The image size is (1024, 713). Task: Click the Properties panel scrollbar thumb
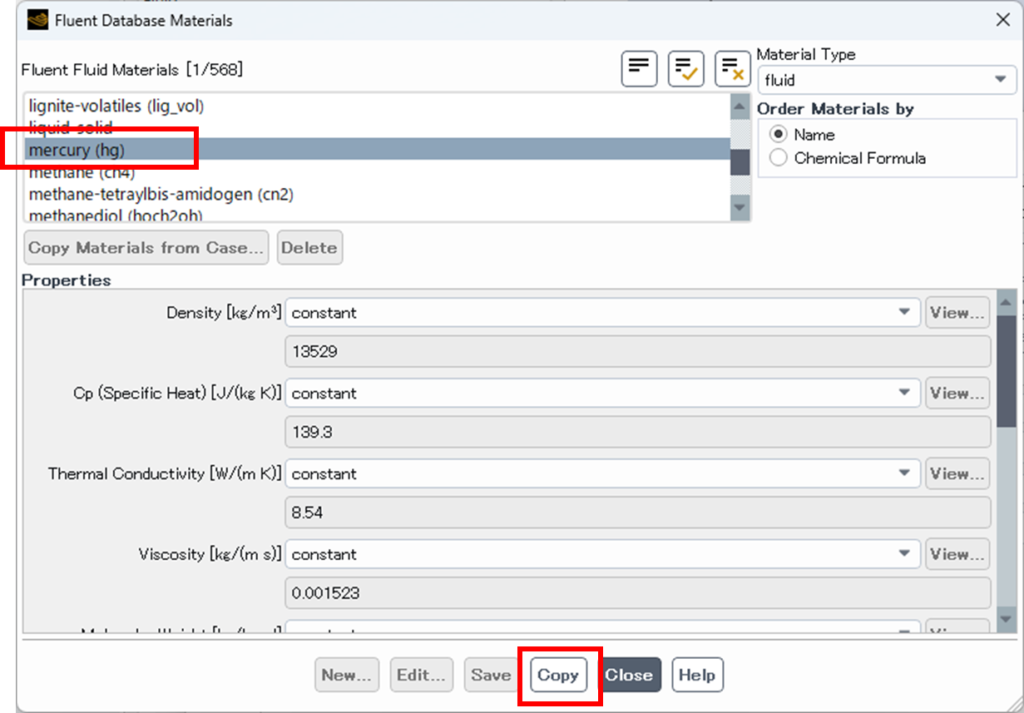[x=1006, y=370]
